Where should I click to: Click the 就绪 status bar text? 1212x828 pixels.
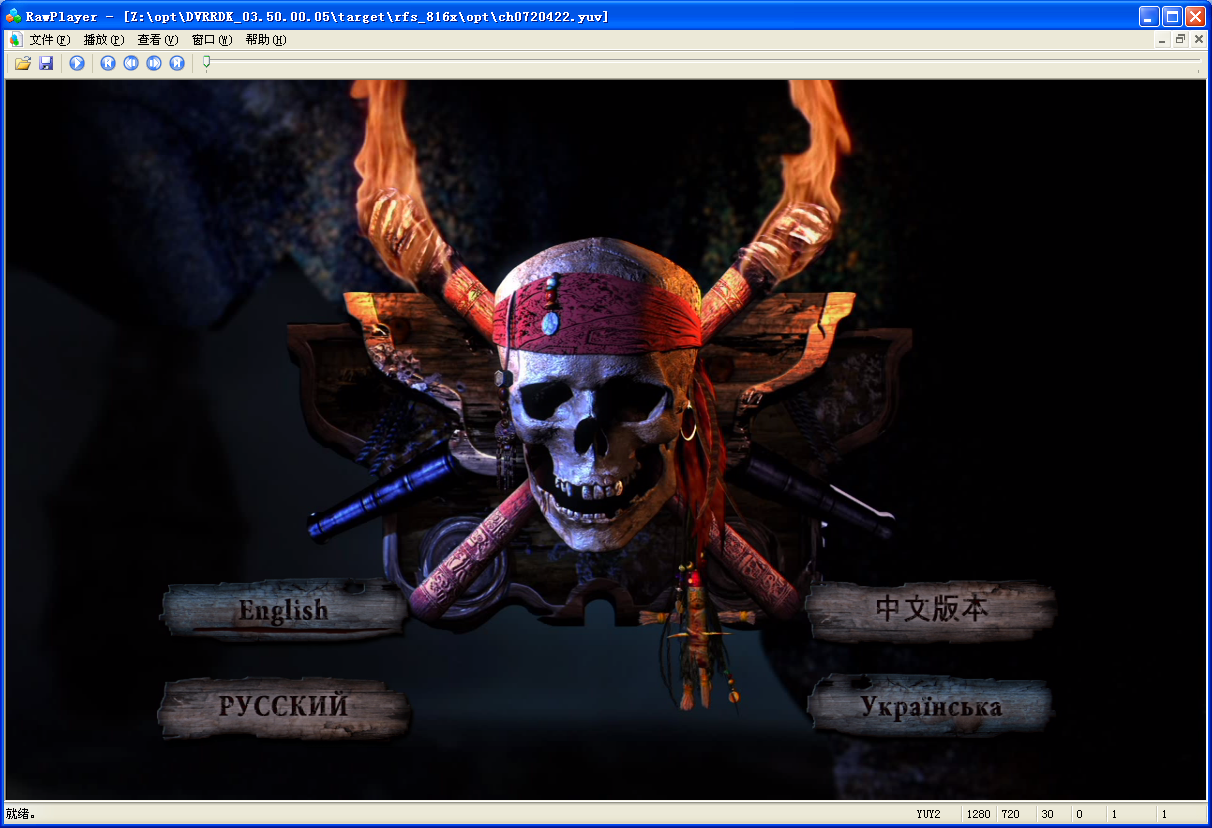point(21,814)
